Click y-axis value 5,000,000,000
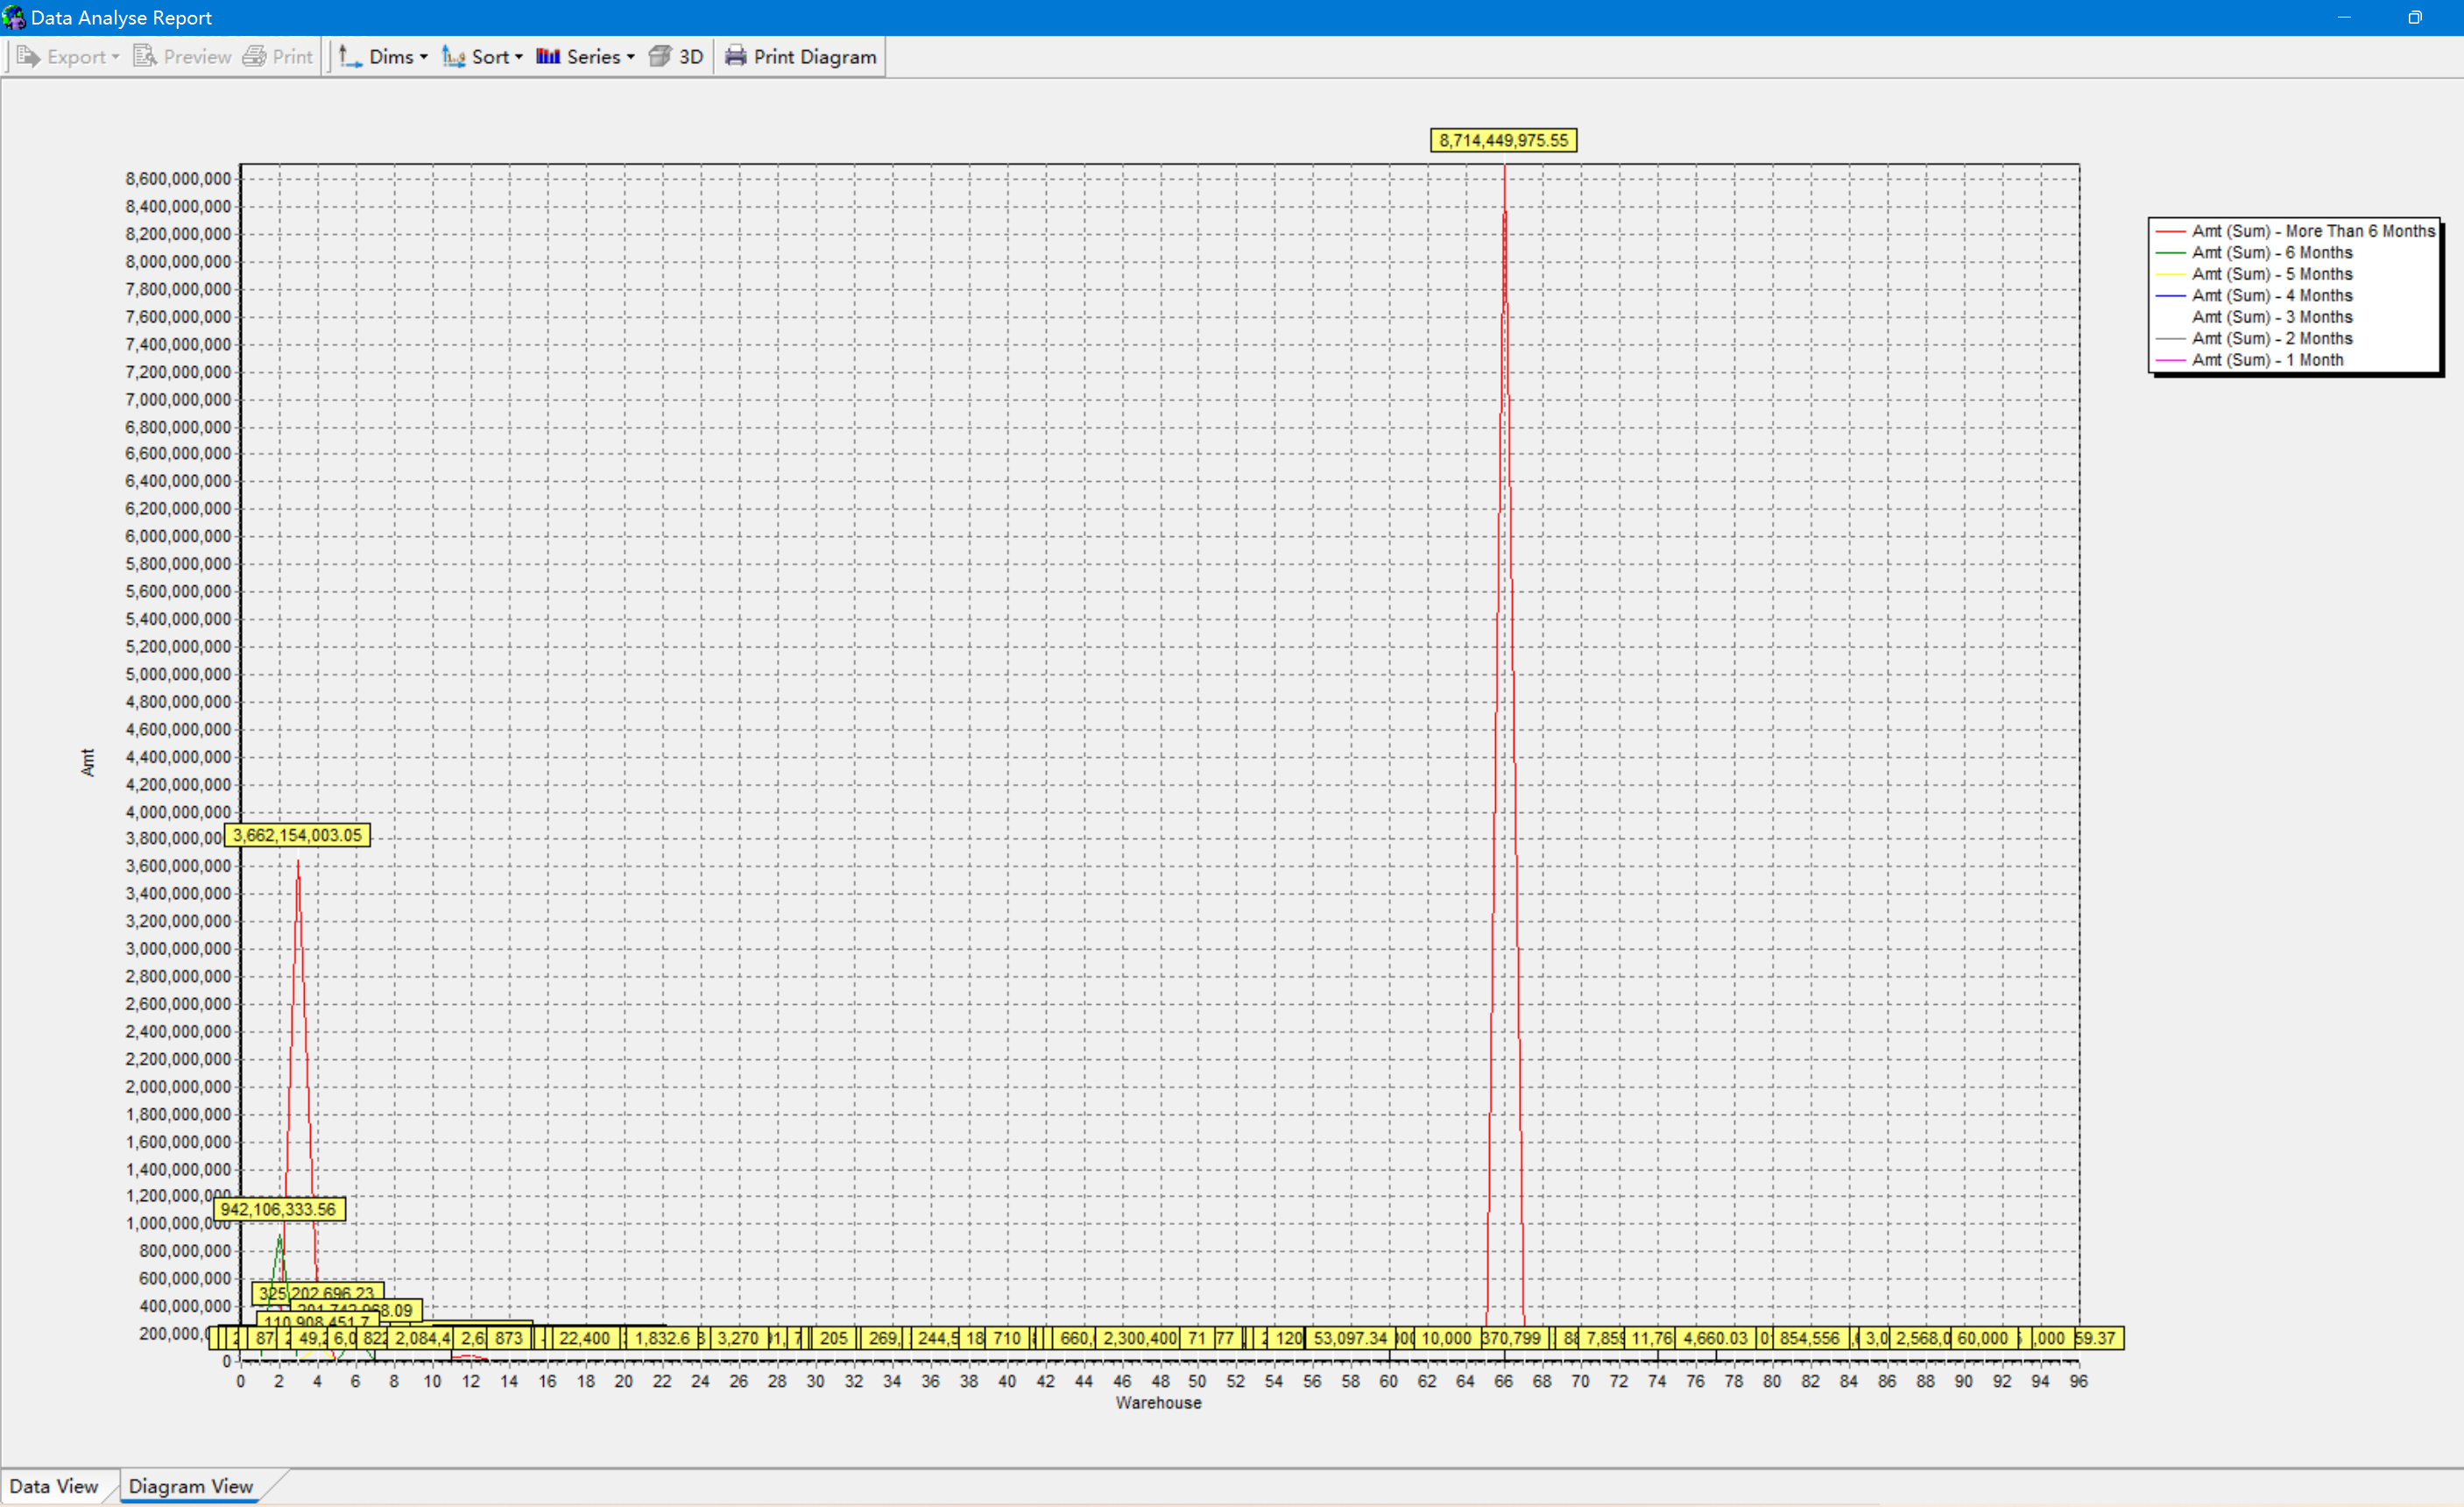This screenshot has width=2464, height=1507. [x=178, y=674]
